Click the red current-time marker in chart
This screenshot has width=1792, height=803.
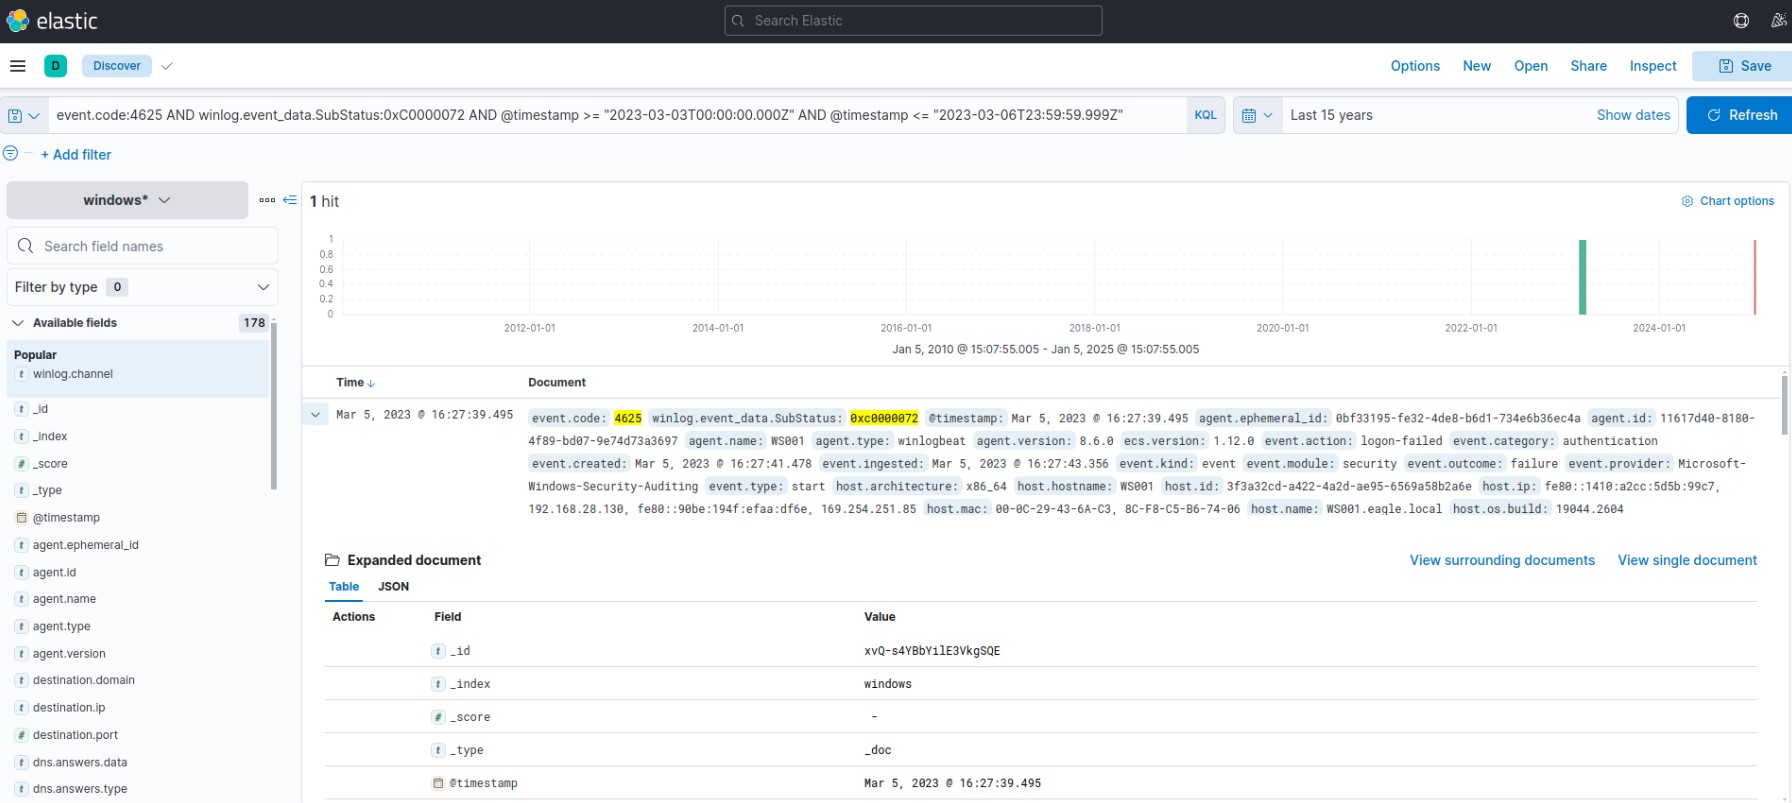click(1754, 277)
